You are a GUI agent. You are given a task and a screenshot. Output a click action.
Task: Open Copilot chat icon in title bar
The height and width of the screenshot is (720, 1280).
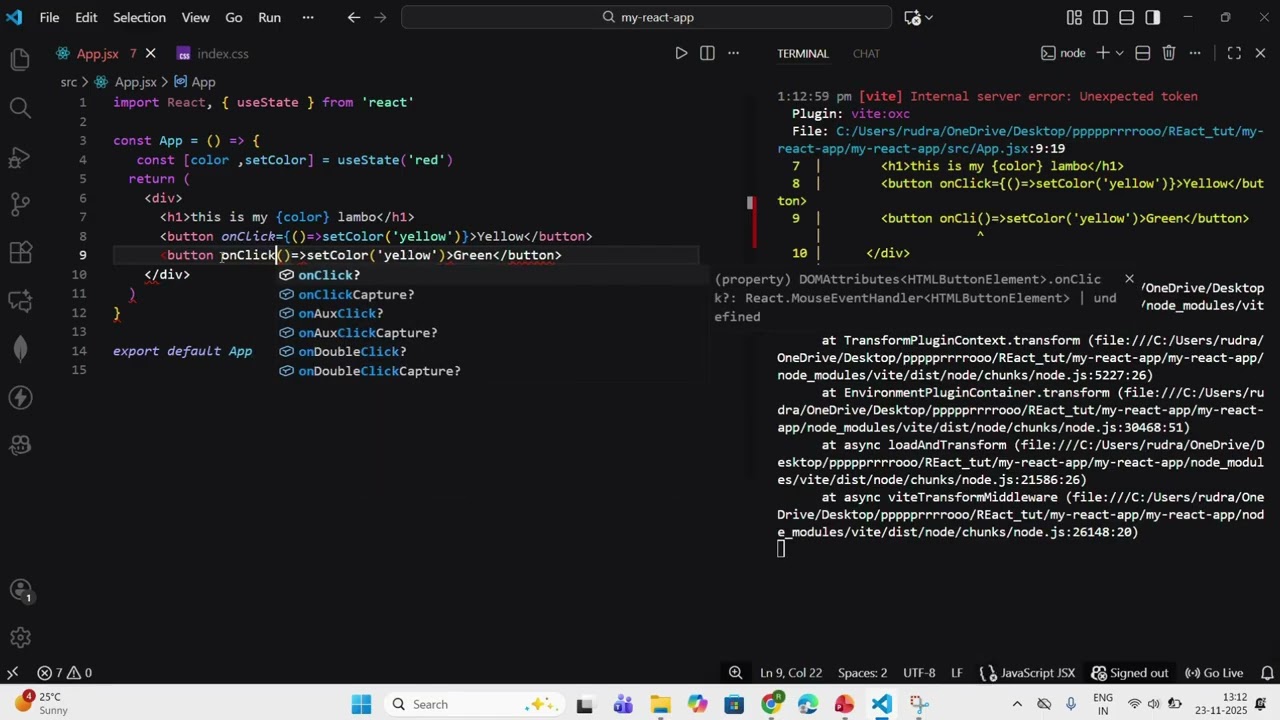[x=912, y=17]
